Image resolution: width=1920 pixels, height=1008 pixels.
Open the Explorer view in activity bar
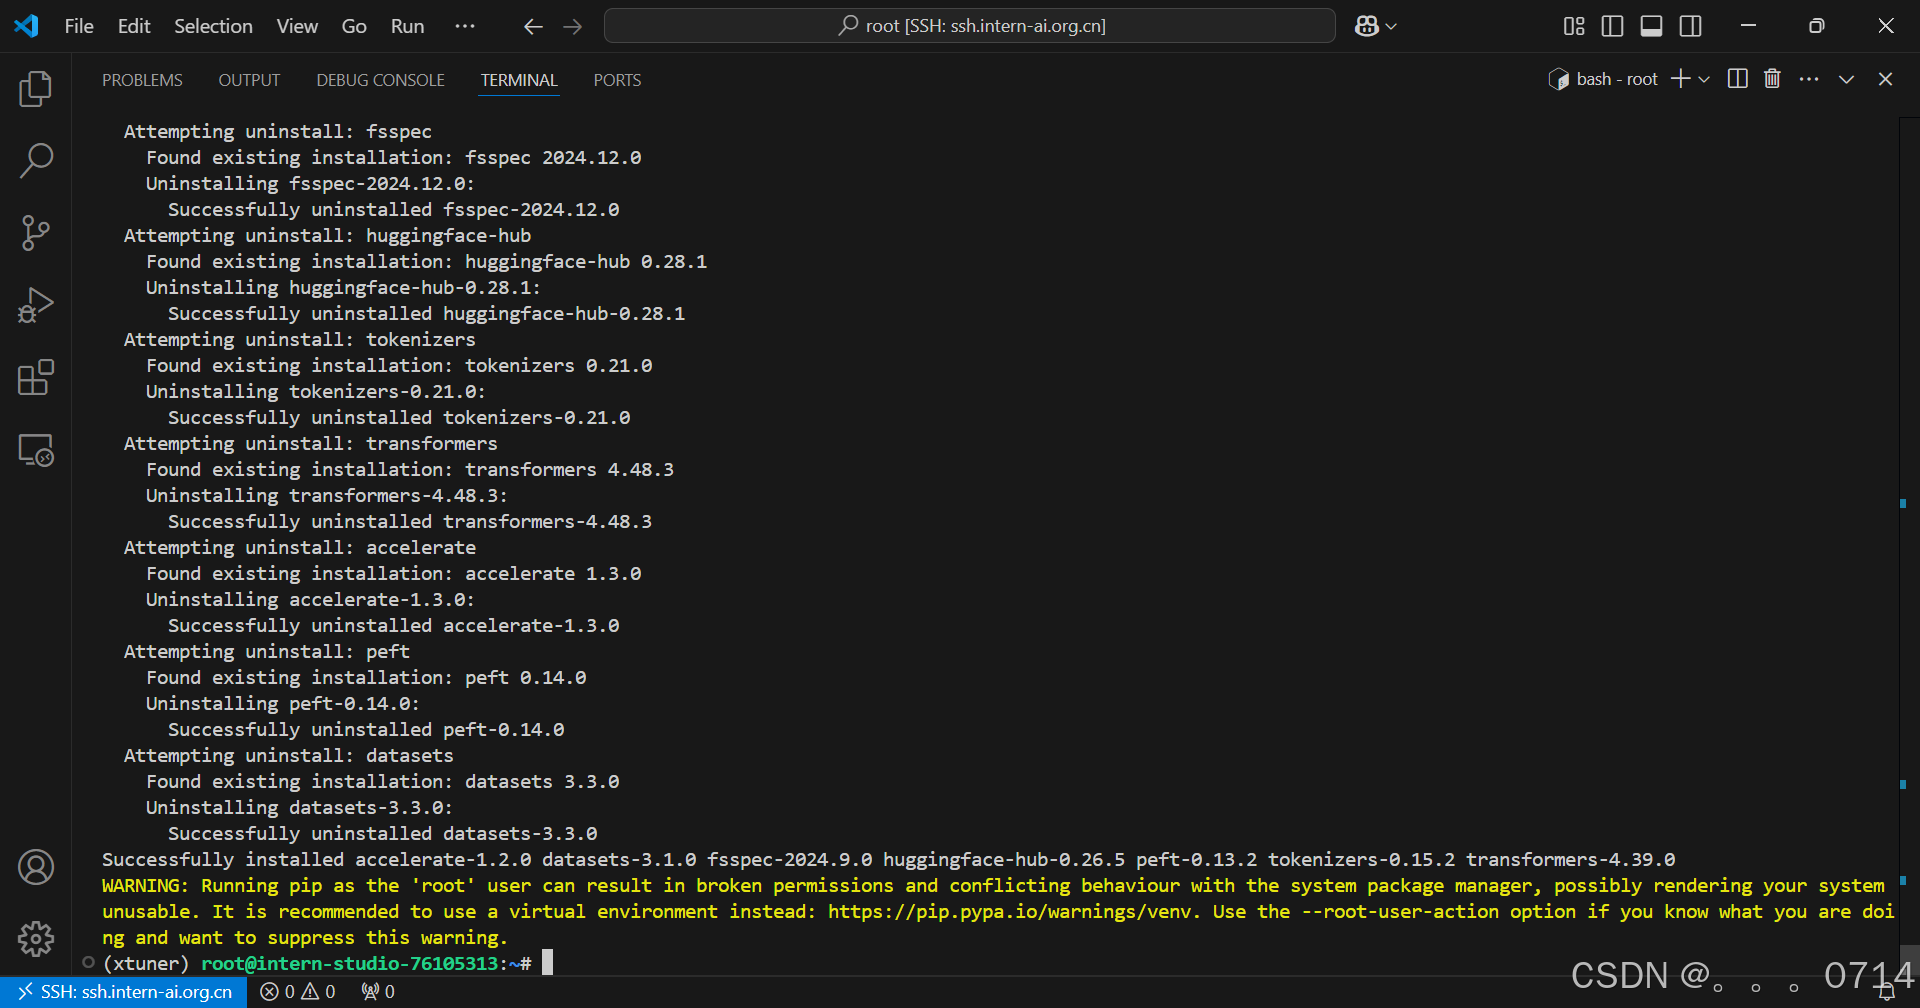tap(36, 89)
